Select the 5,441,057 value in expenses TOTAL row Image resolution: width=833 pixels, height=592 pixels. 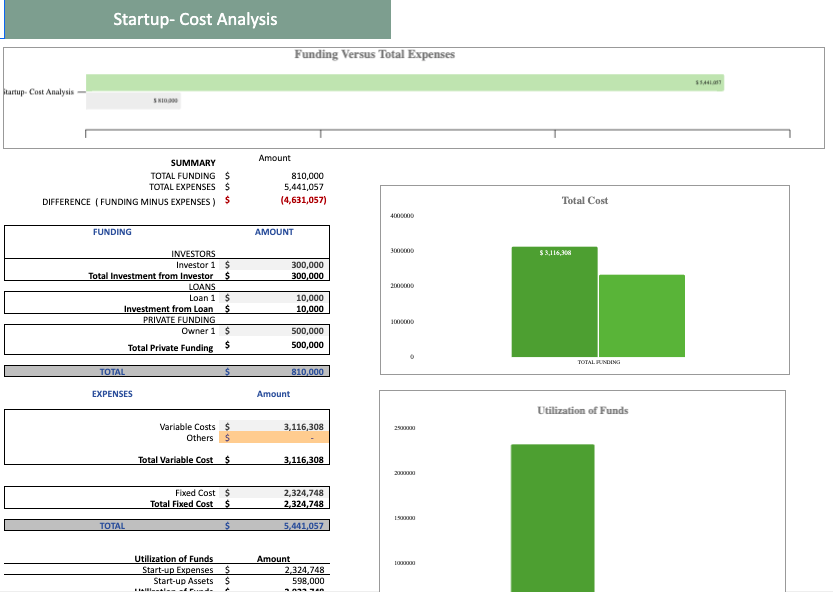click(x=303, y=526)
